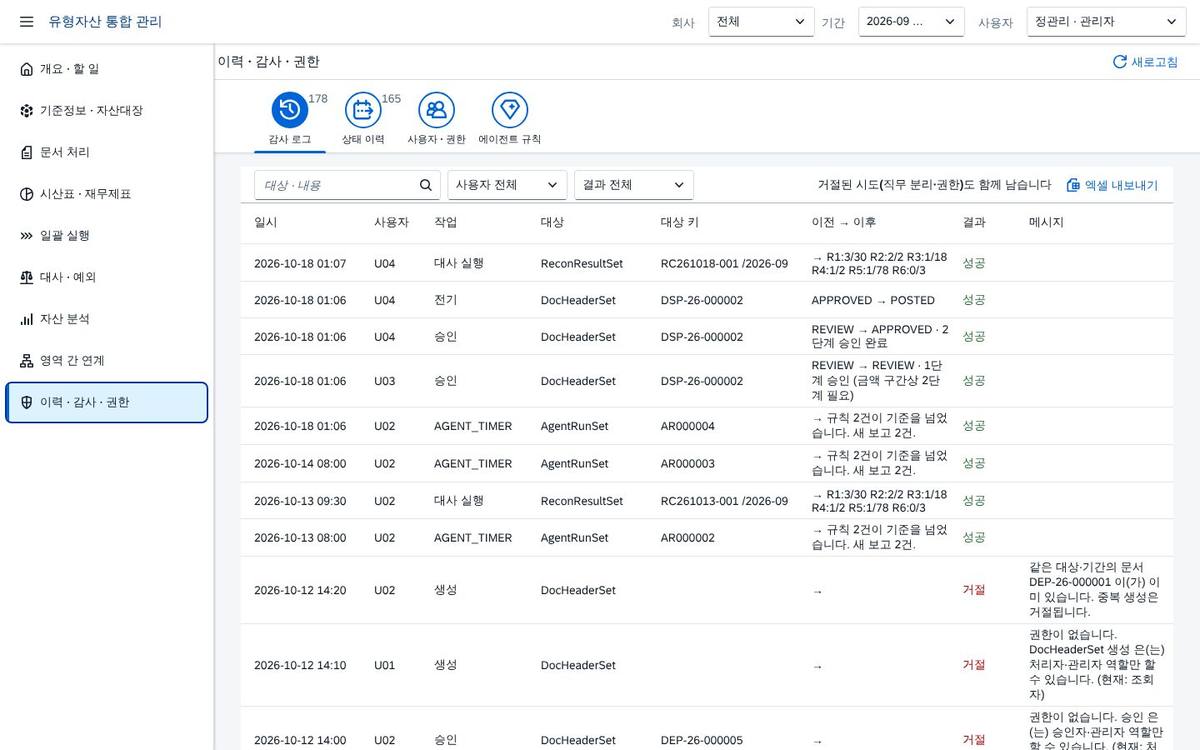Click the refresh arrow icon
This screenshot has width=1200, height=750.
(x=1120, y=62)
